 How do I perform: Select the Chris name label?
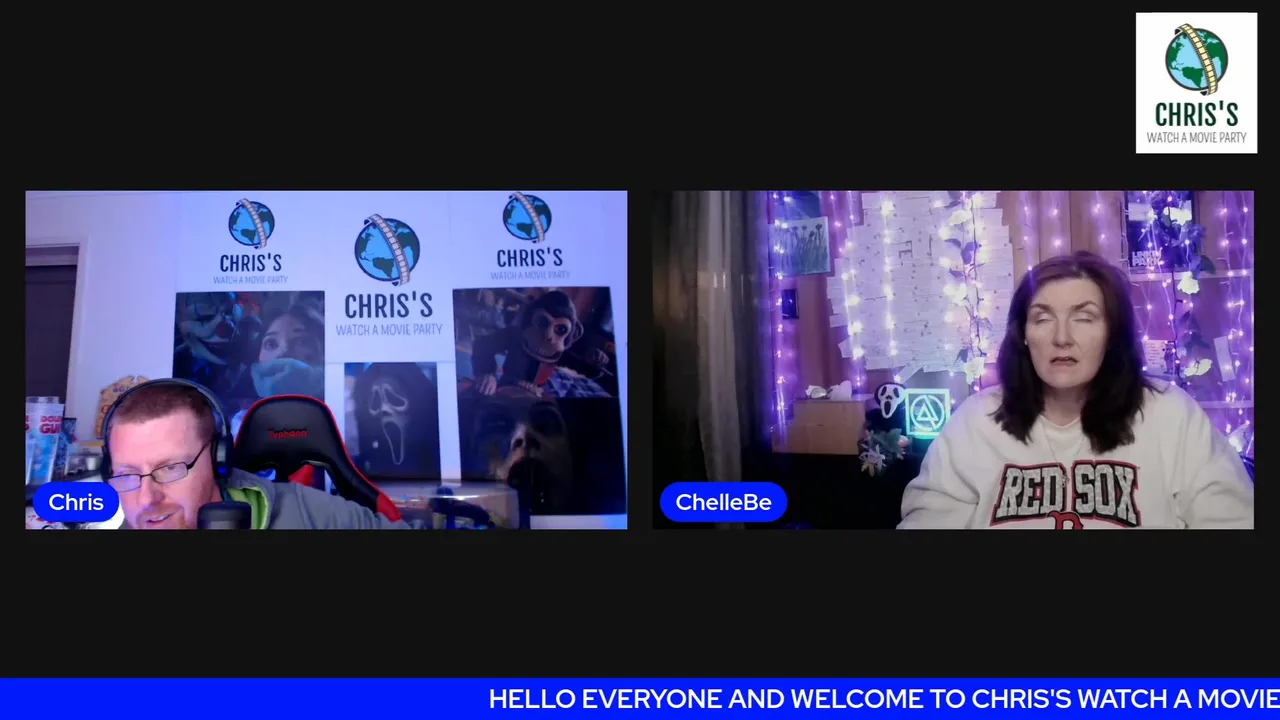76,502
